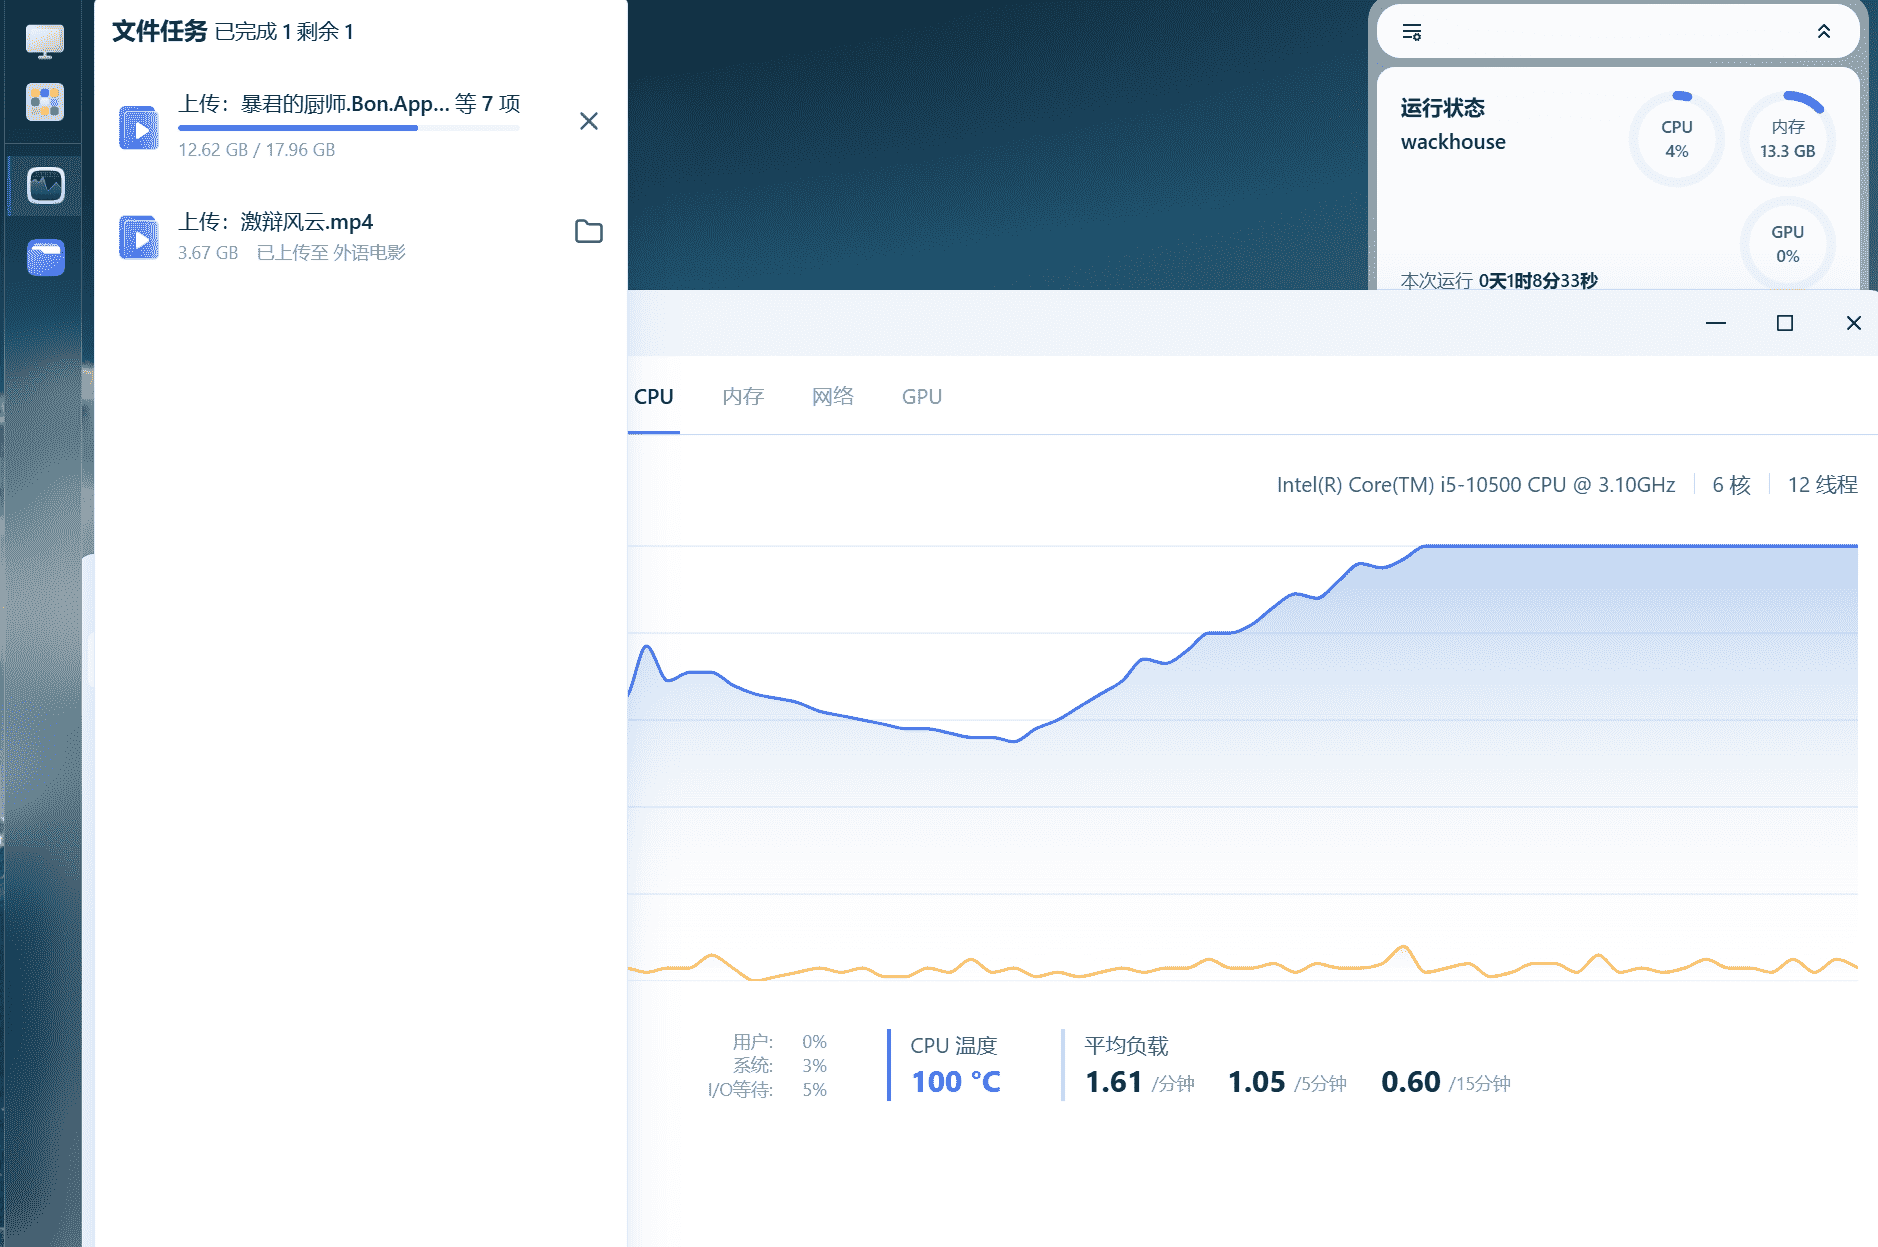
Task: Maximize the resource monitor window
Action: pos(1785,323)
